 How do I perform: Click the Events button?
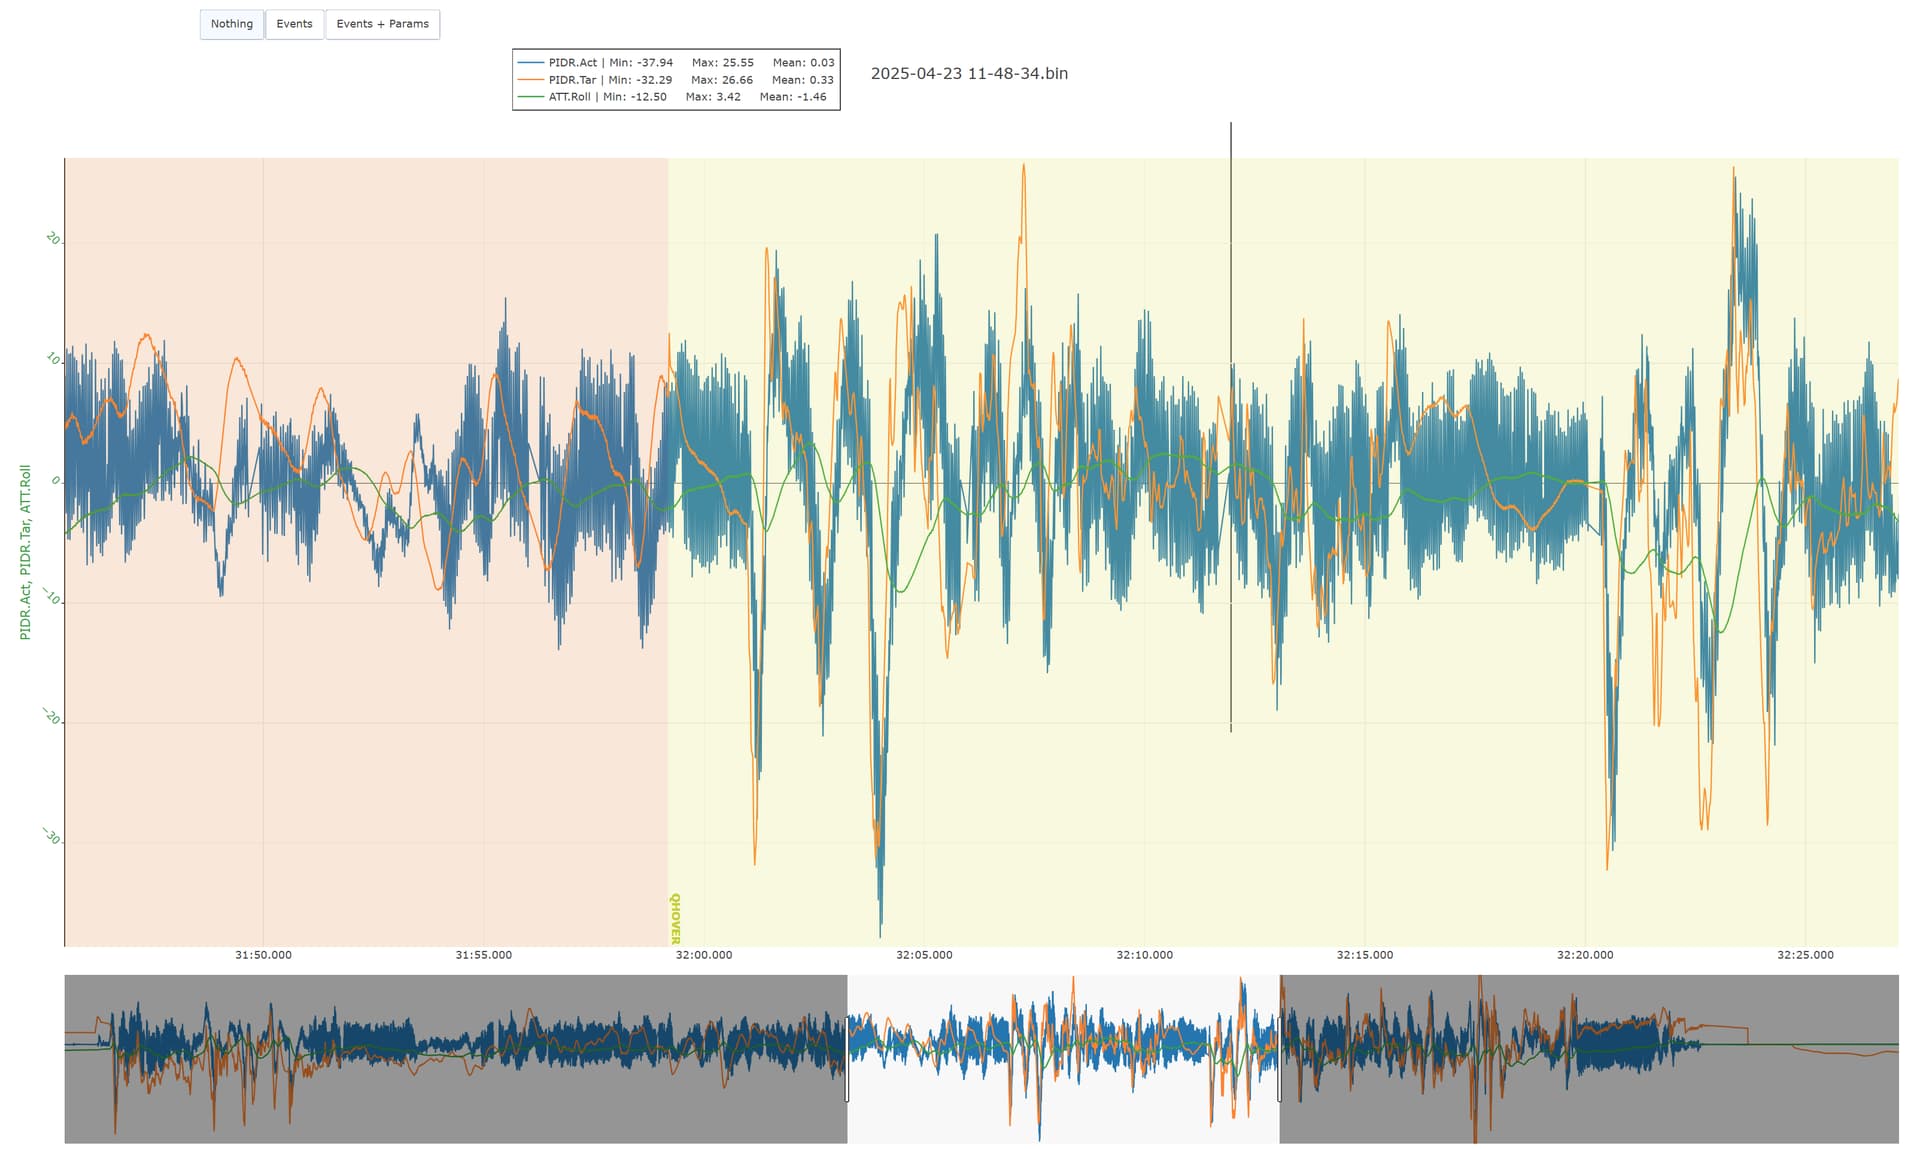(294, 24)
